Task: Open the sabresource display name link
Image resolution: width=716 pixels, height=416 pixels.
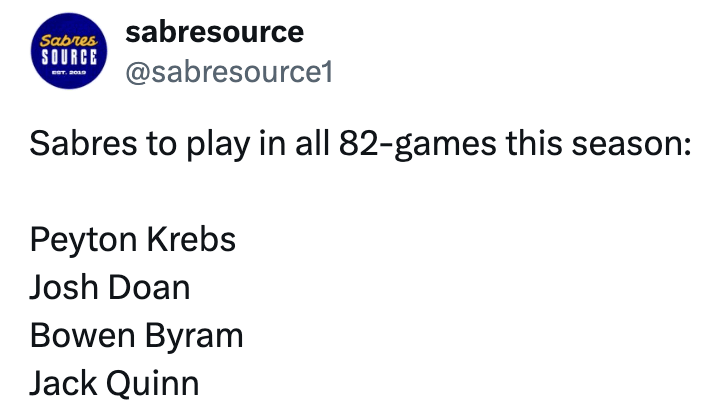Action: click(x=214, y=32)
